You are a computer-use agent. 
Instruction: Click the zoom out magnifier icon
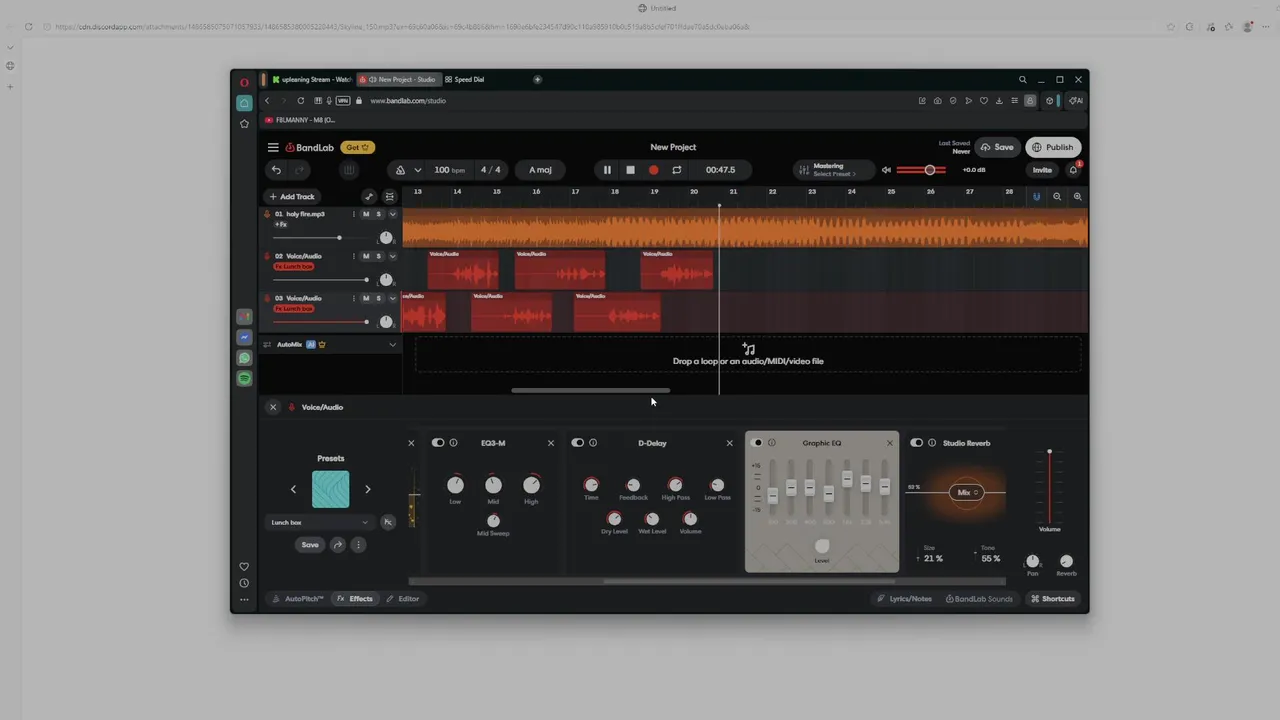[1057, 197]
